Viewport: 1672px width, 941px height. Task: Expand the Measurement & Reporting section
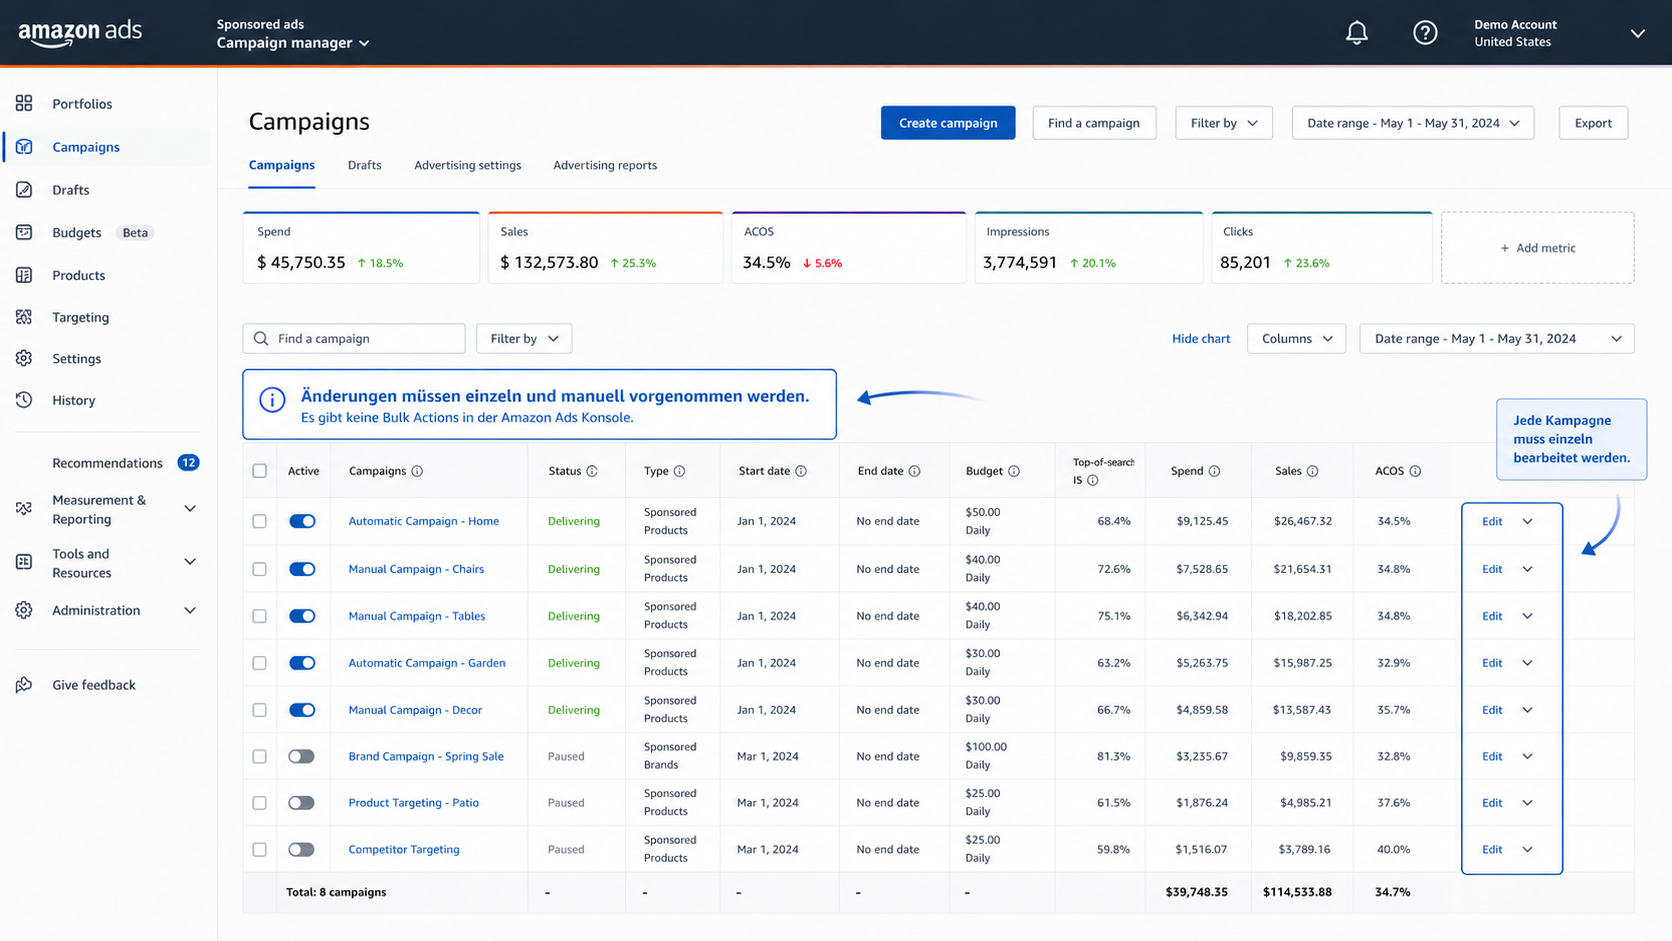[190, 509]
